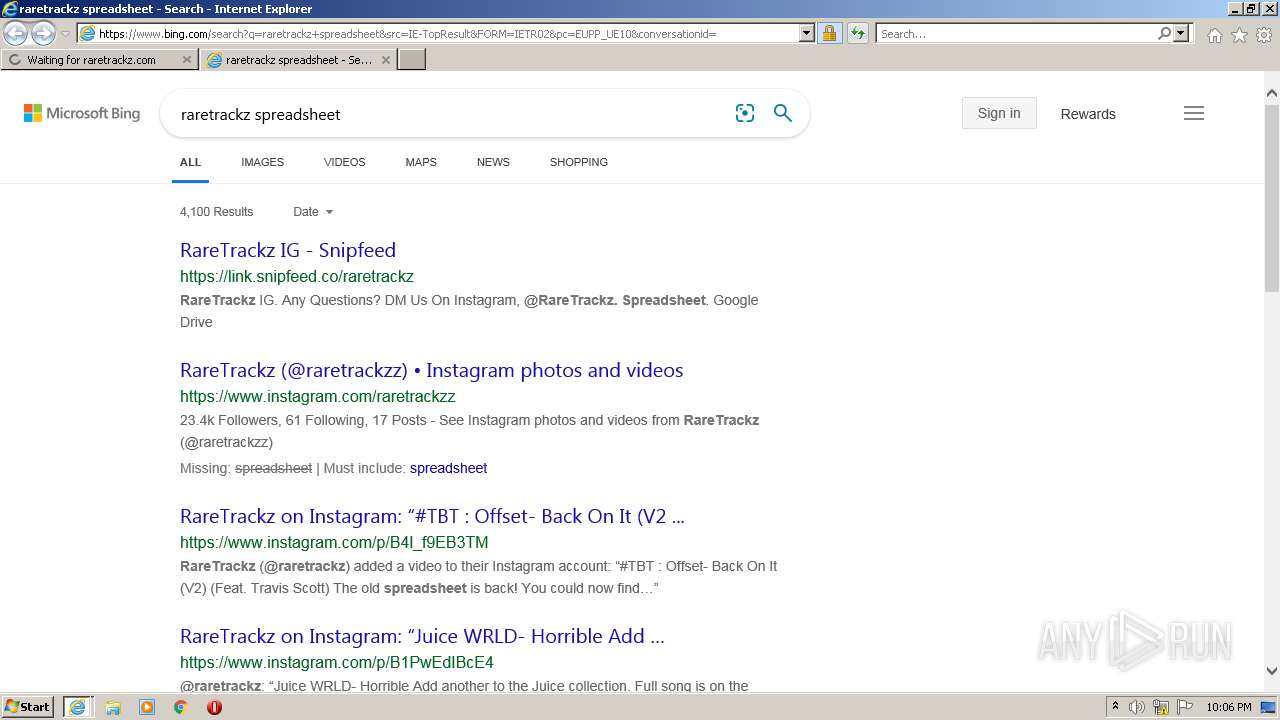The height and width of the screenshot is (720, 1280).
Task: Open the Bing hamburger menu
Action: click(x=1194, y=113)
